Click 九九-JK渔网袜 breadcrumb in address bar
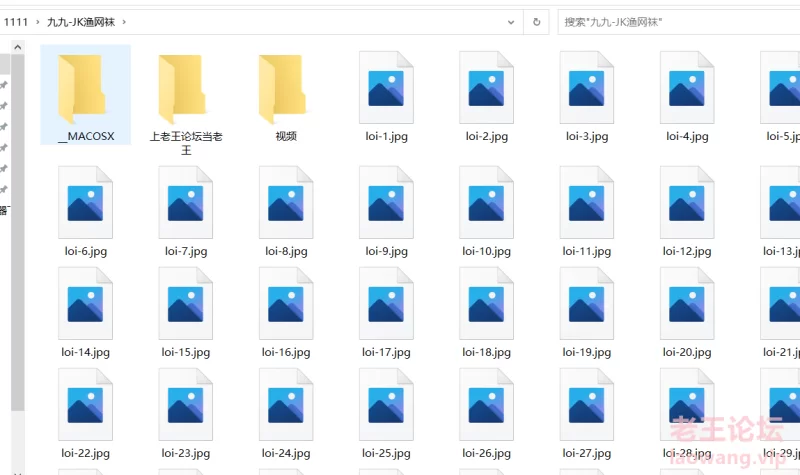Screen dimensions: 800x475 81,22
